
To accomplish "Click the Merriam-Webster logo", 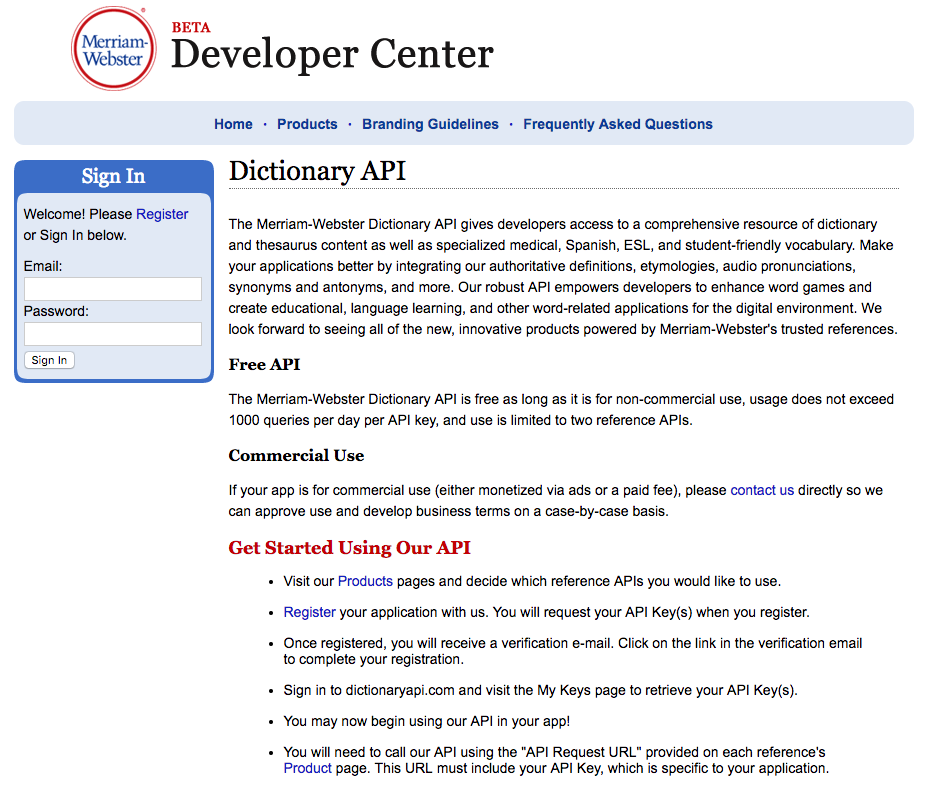I will [114, 49].
